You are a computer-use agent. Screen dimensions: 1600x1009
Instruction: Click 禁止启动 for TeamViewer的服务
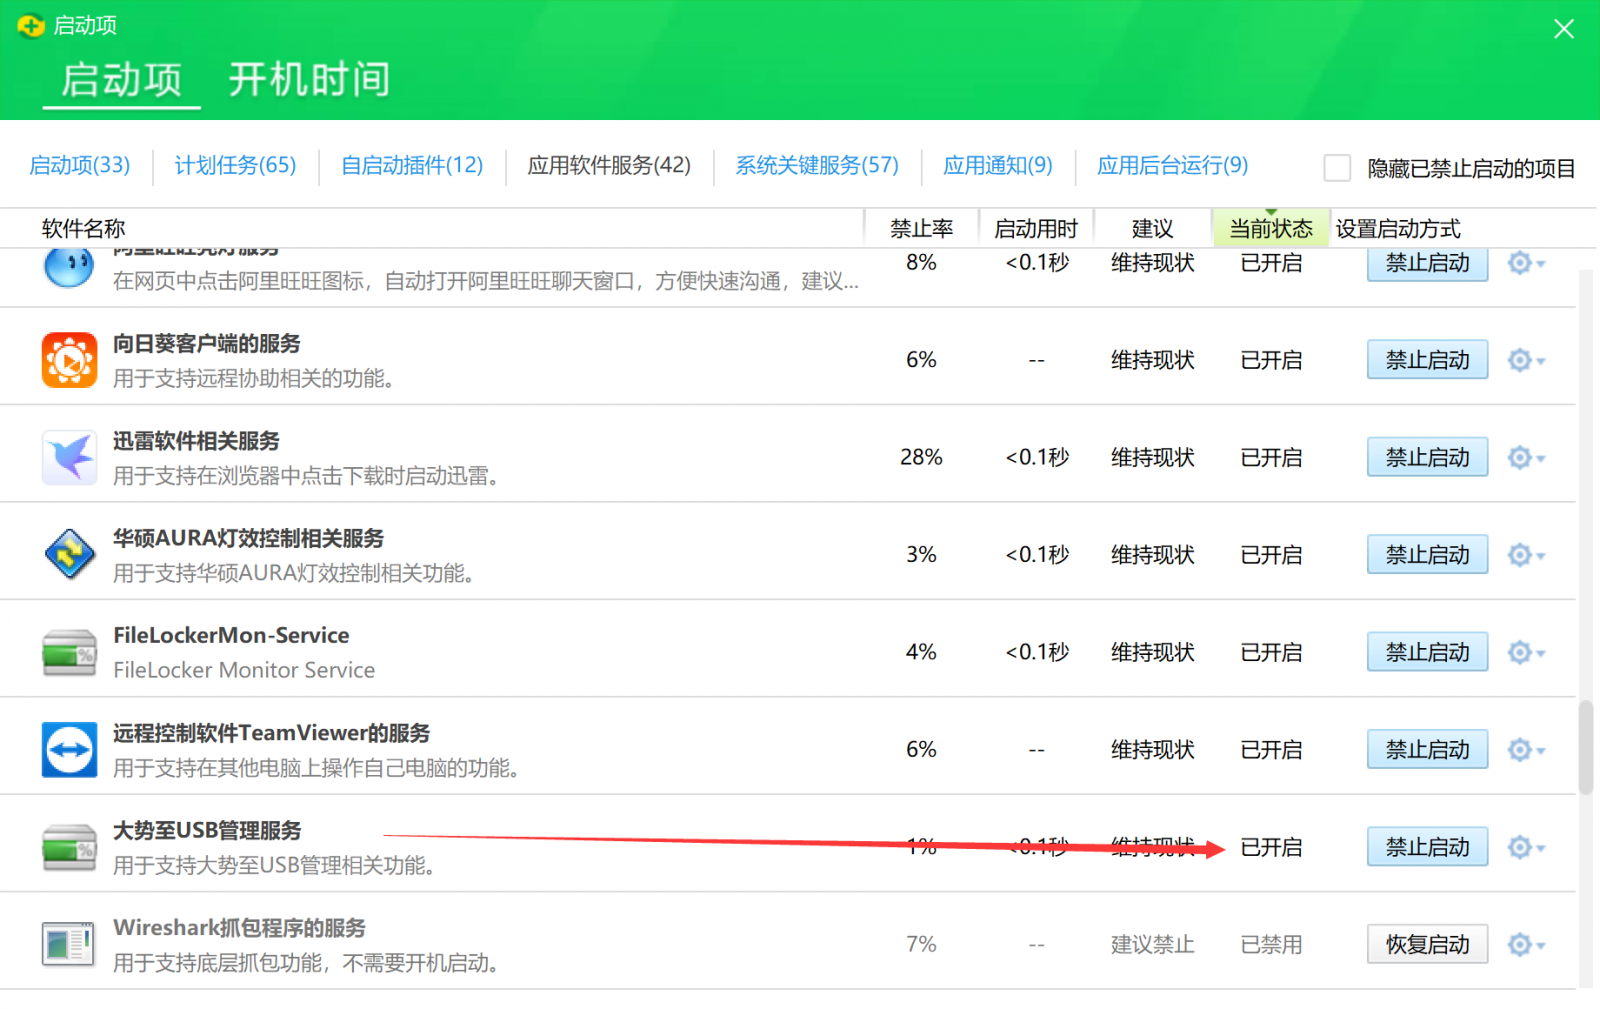(1427, 749)
